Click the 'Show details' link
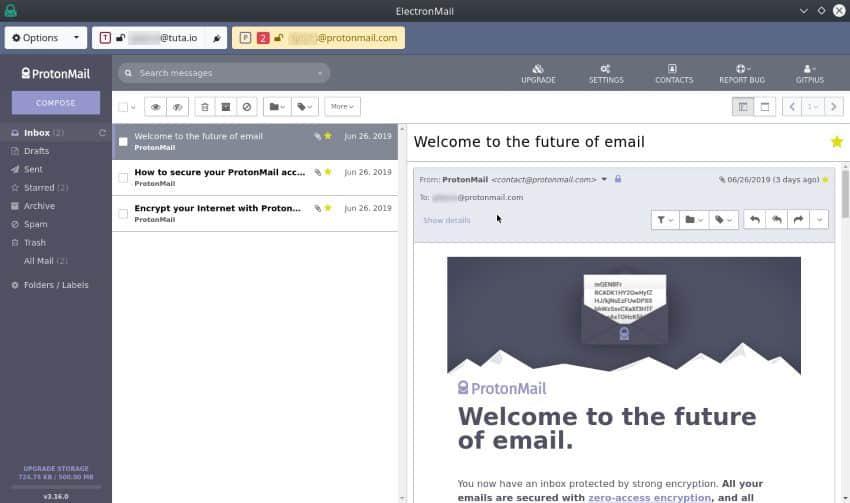The image size is (850, 503). pos(446,220)
